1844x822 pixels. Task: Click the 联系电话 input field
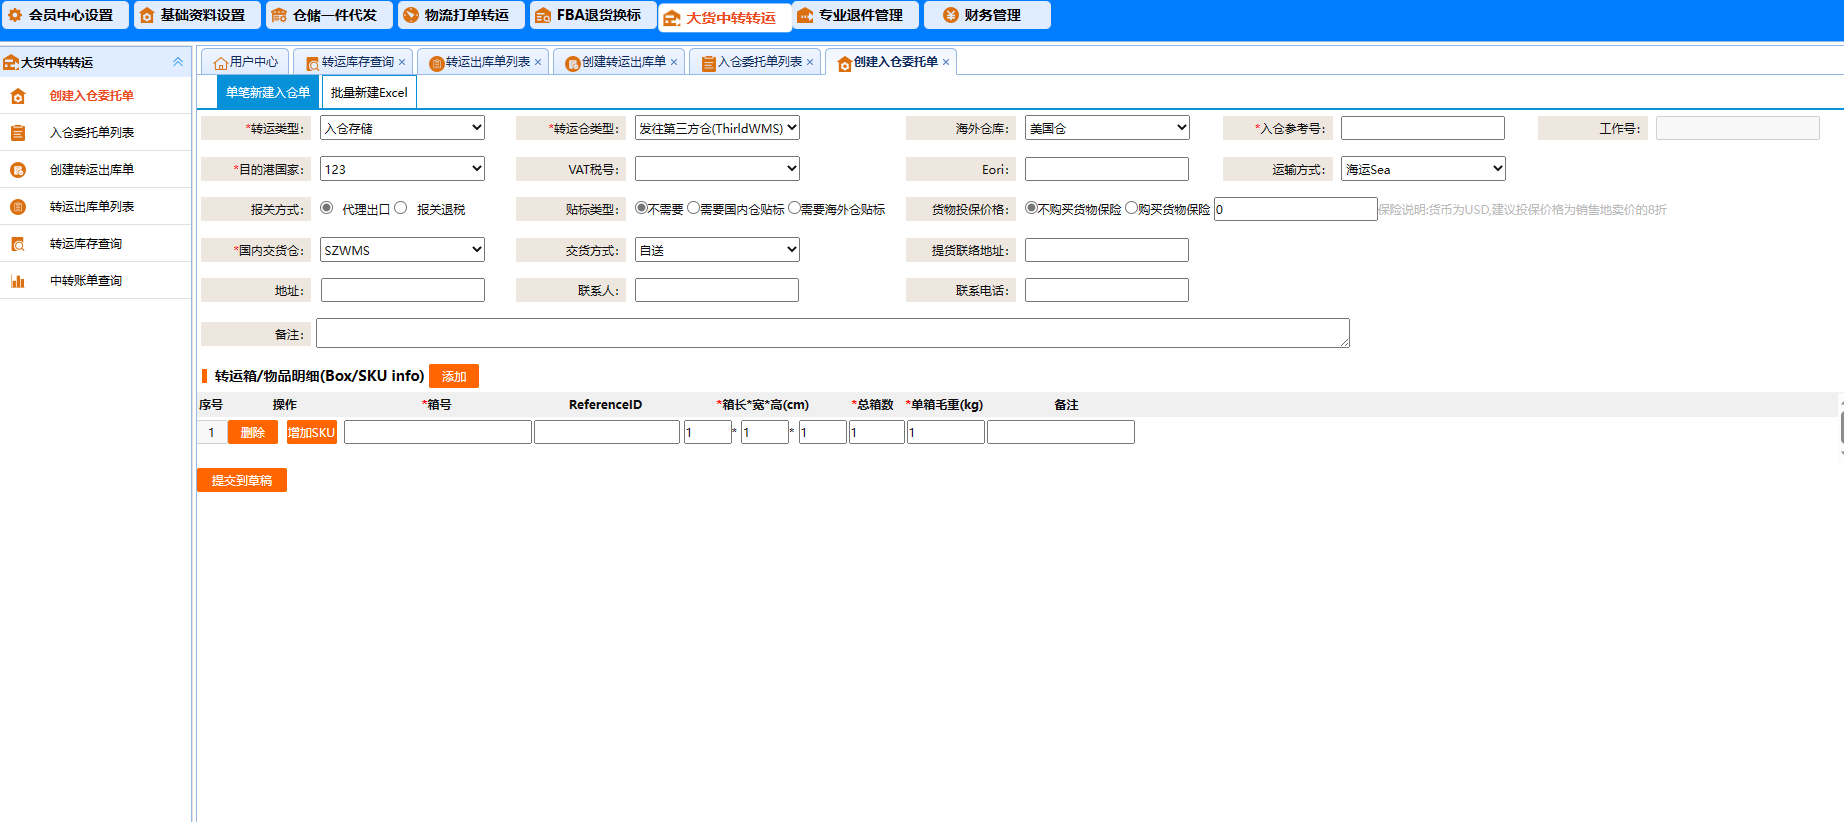(x=1107, y=290)
